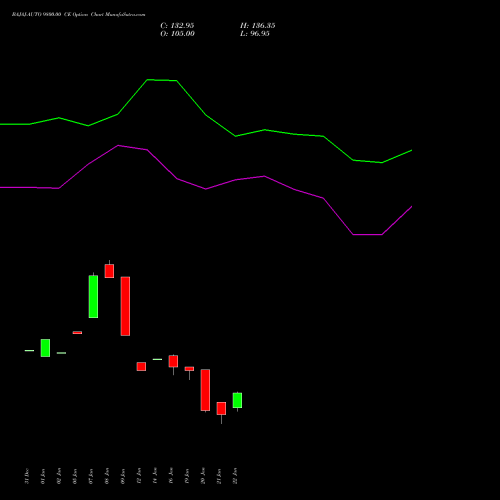The height and width of the screenshot is (500, 500).
Task: Select the close value 'C: 132.95'
Action: pos(177,26)
